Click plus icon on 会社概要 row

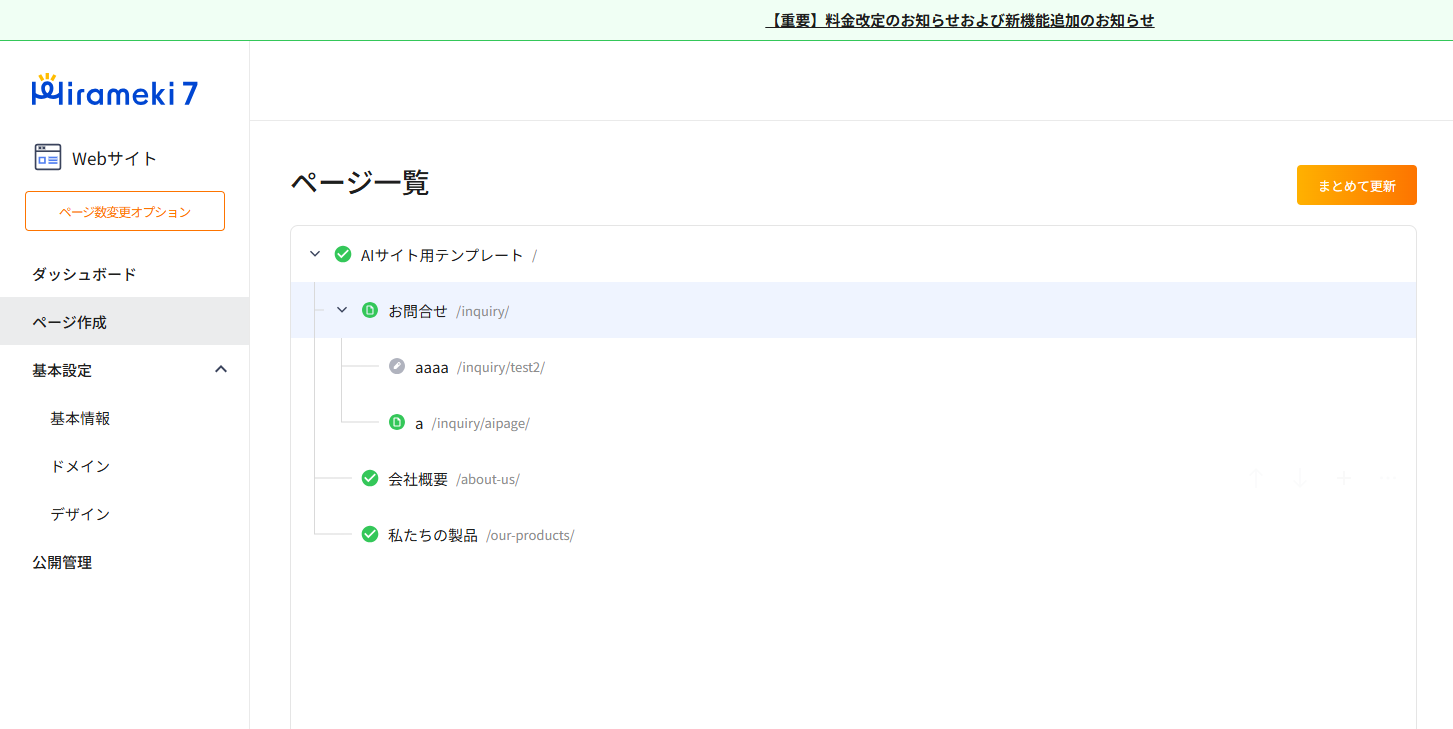[1344, 479]
